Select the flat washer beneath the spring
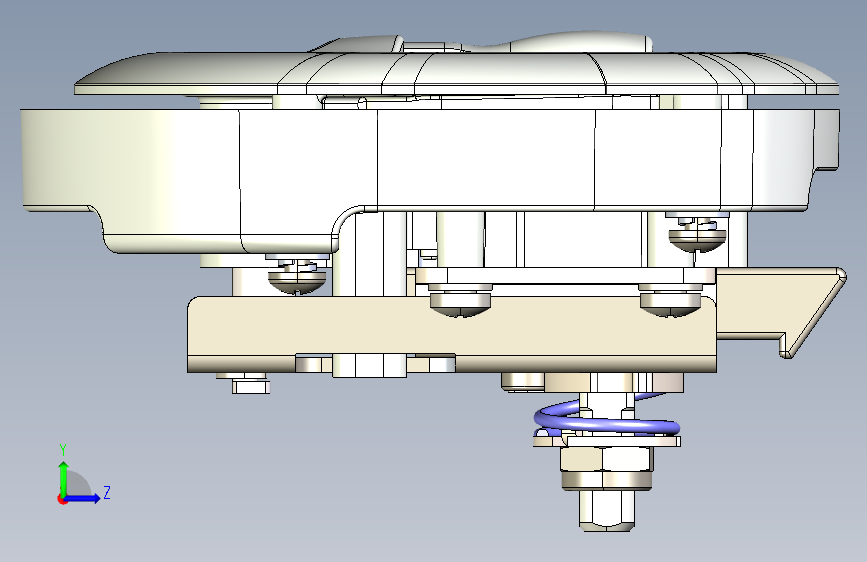The width and height of the screenshot is (867, 562). coord(607,441)
